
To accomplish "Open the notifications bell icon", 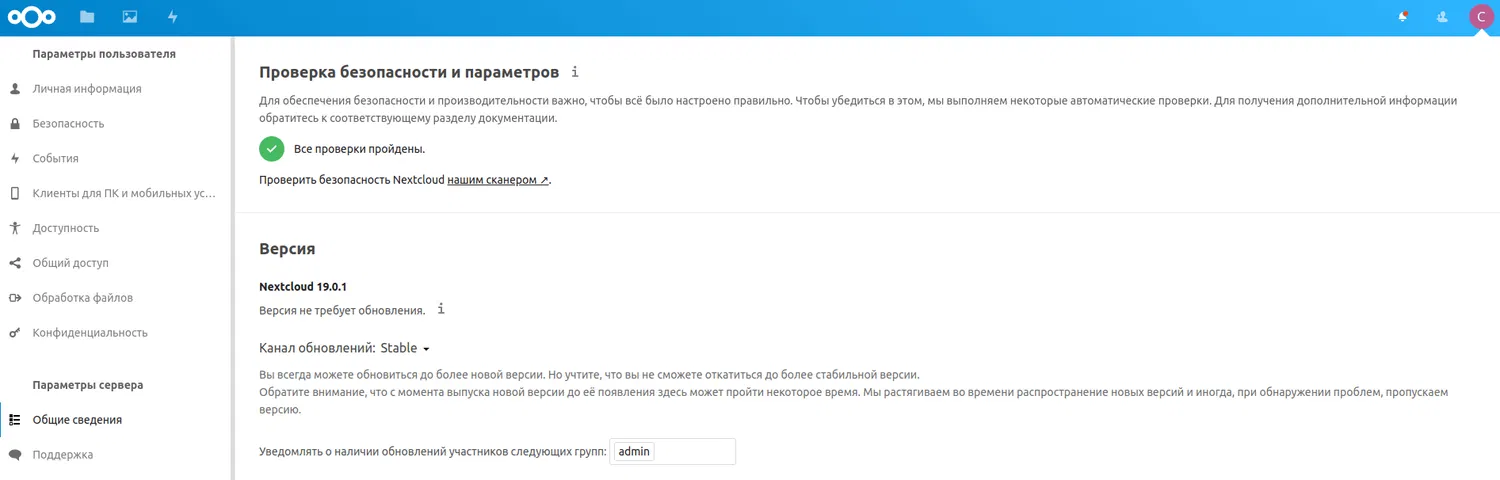I will [1404, 17].
